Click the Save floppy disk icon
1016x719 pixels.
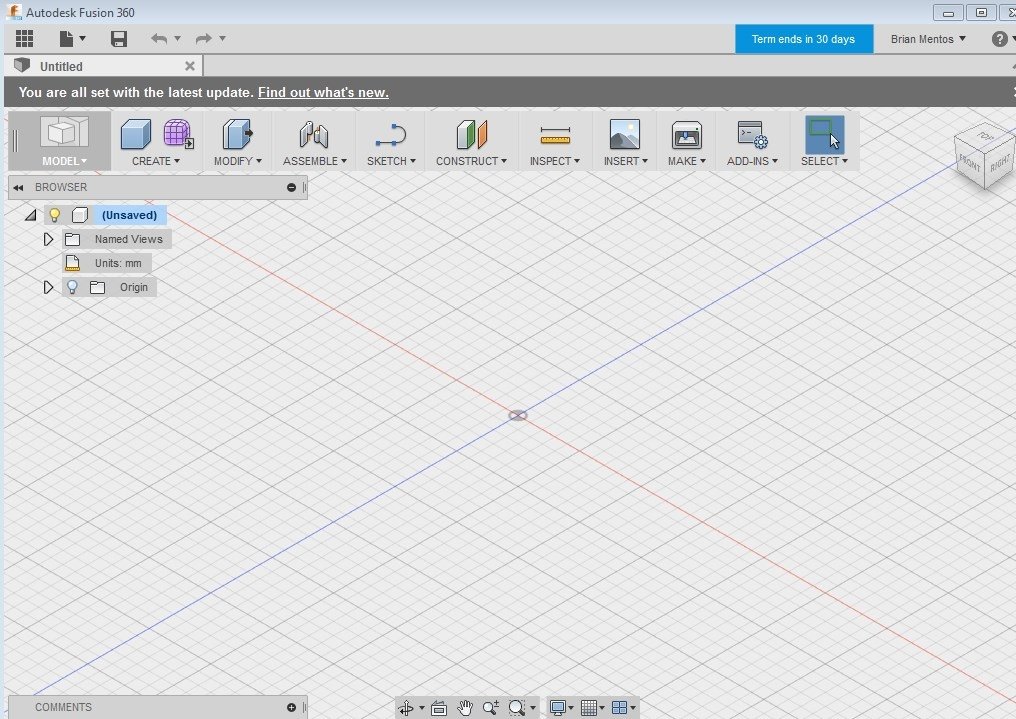(119, 39)
